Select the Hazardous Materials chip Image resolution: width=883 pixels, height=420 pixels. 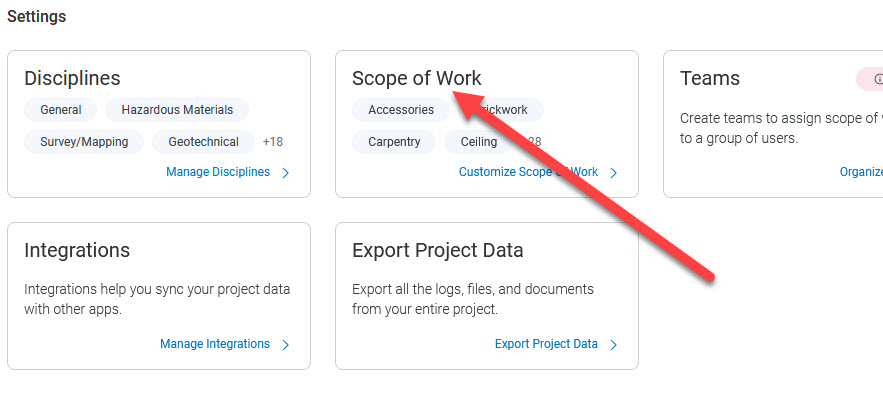pos(177,110)
